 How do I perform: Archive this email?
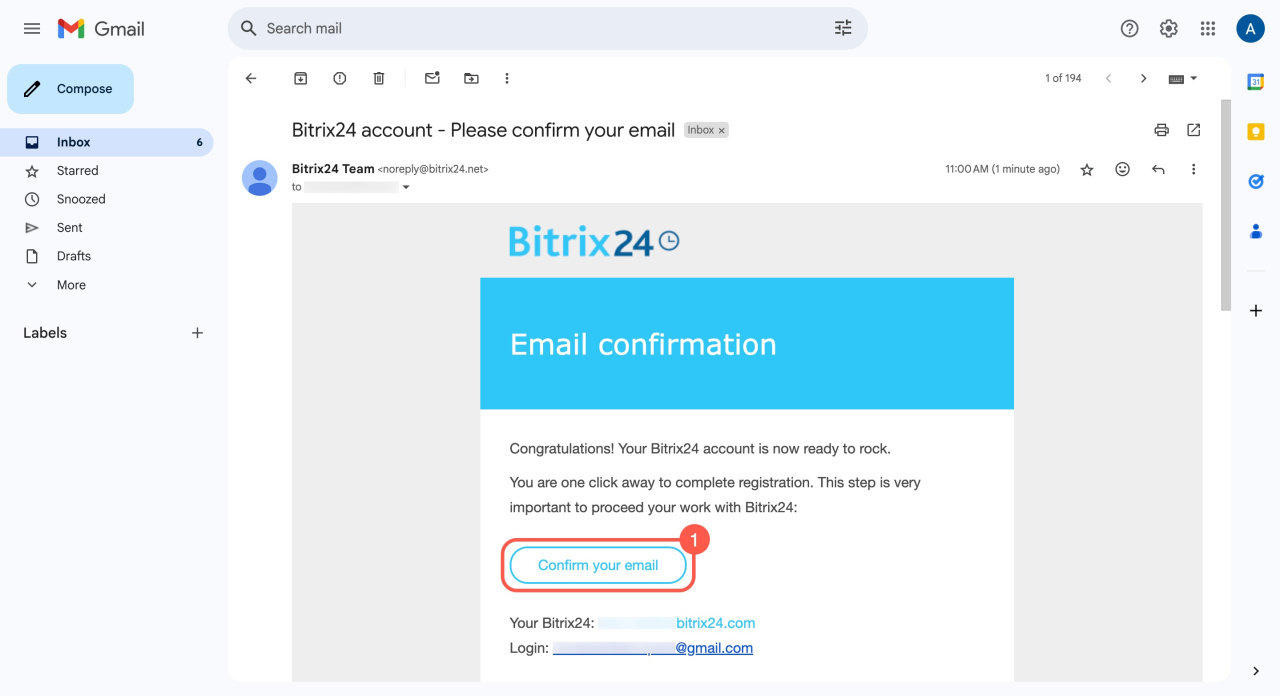point(300,78)
